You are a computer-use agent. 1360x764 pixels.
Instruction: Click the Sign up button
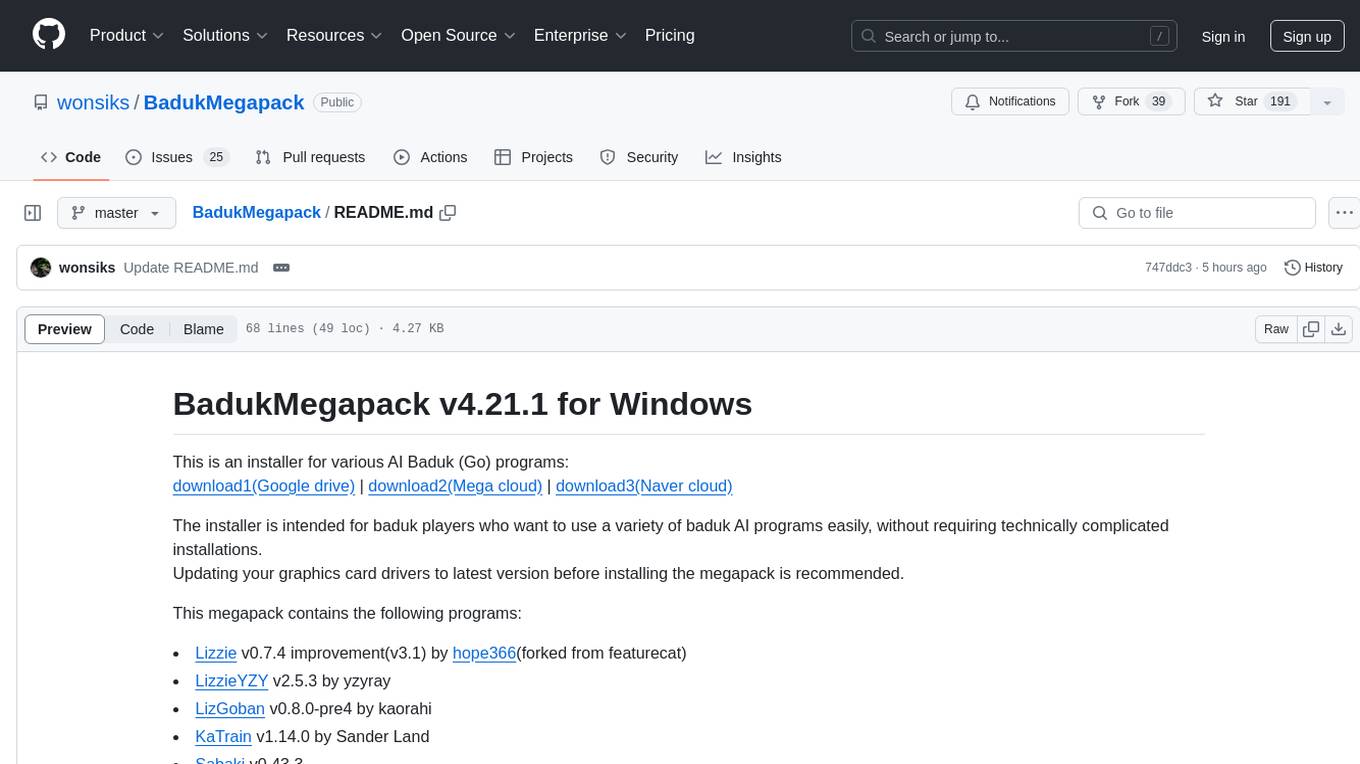coord(1307,36)
